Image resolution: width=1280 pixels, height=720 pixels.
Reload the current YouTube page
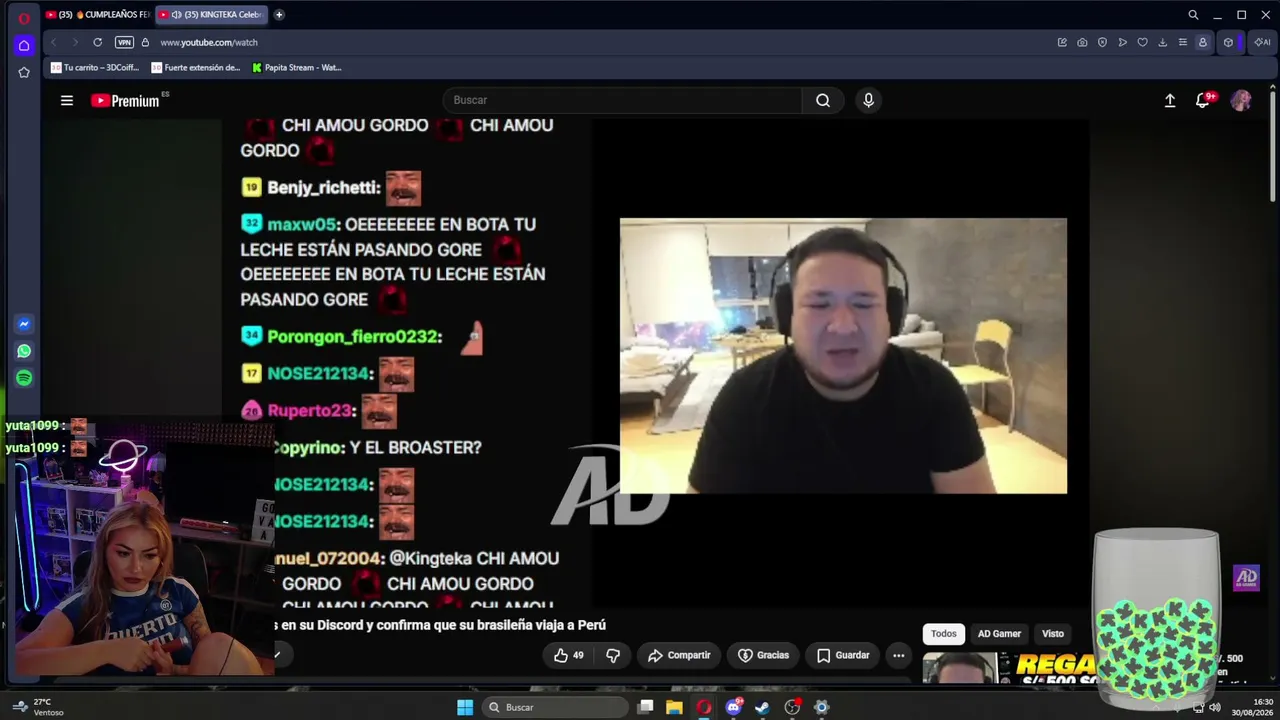[97, 42]
